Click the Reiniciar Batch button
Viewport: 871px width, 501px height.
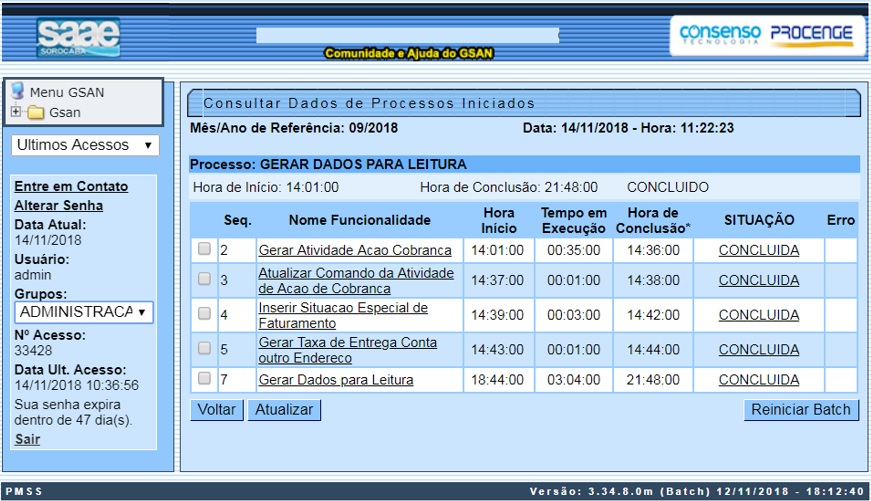(x=801, y=410)
